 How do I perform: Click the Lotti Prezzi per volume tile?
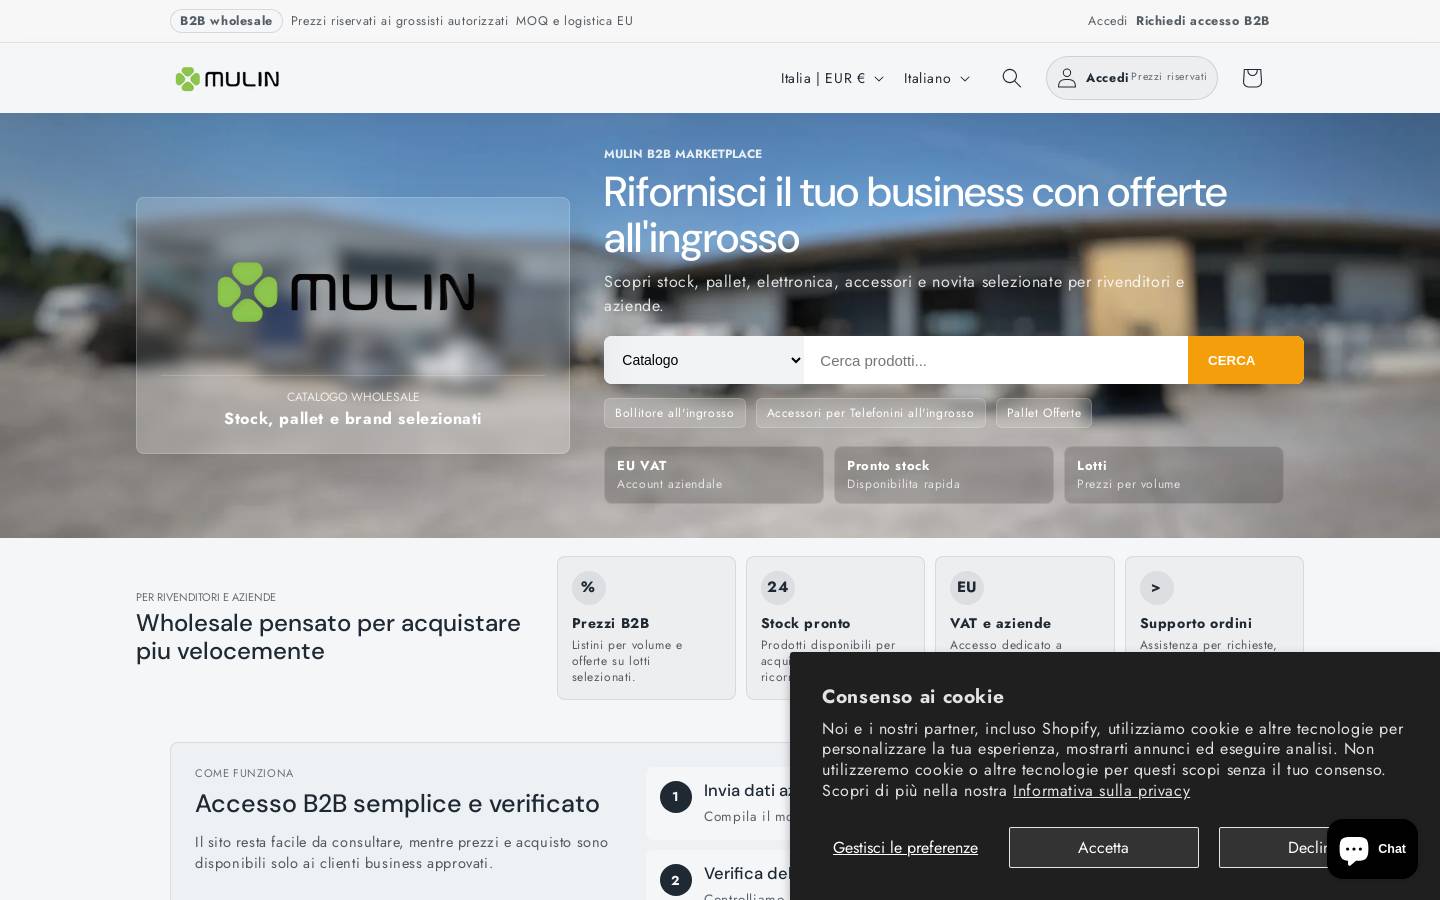1174,475
